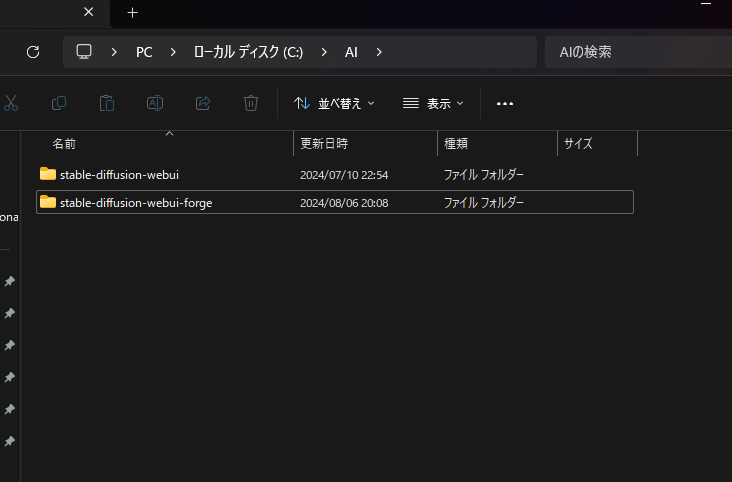The height and width of the screenshot is (482, 732).
Task: Click the 種類 column header
Action: click(456, 144)
